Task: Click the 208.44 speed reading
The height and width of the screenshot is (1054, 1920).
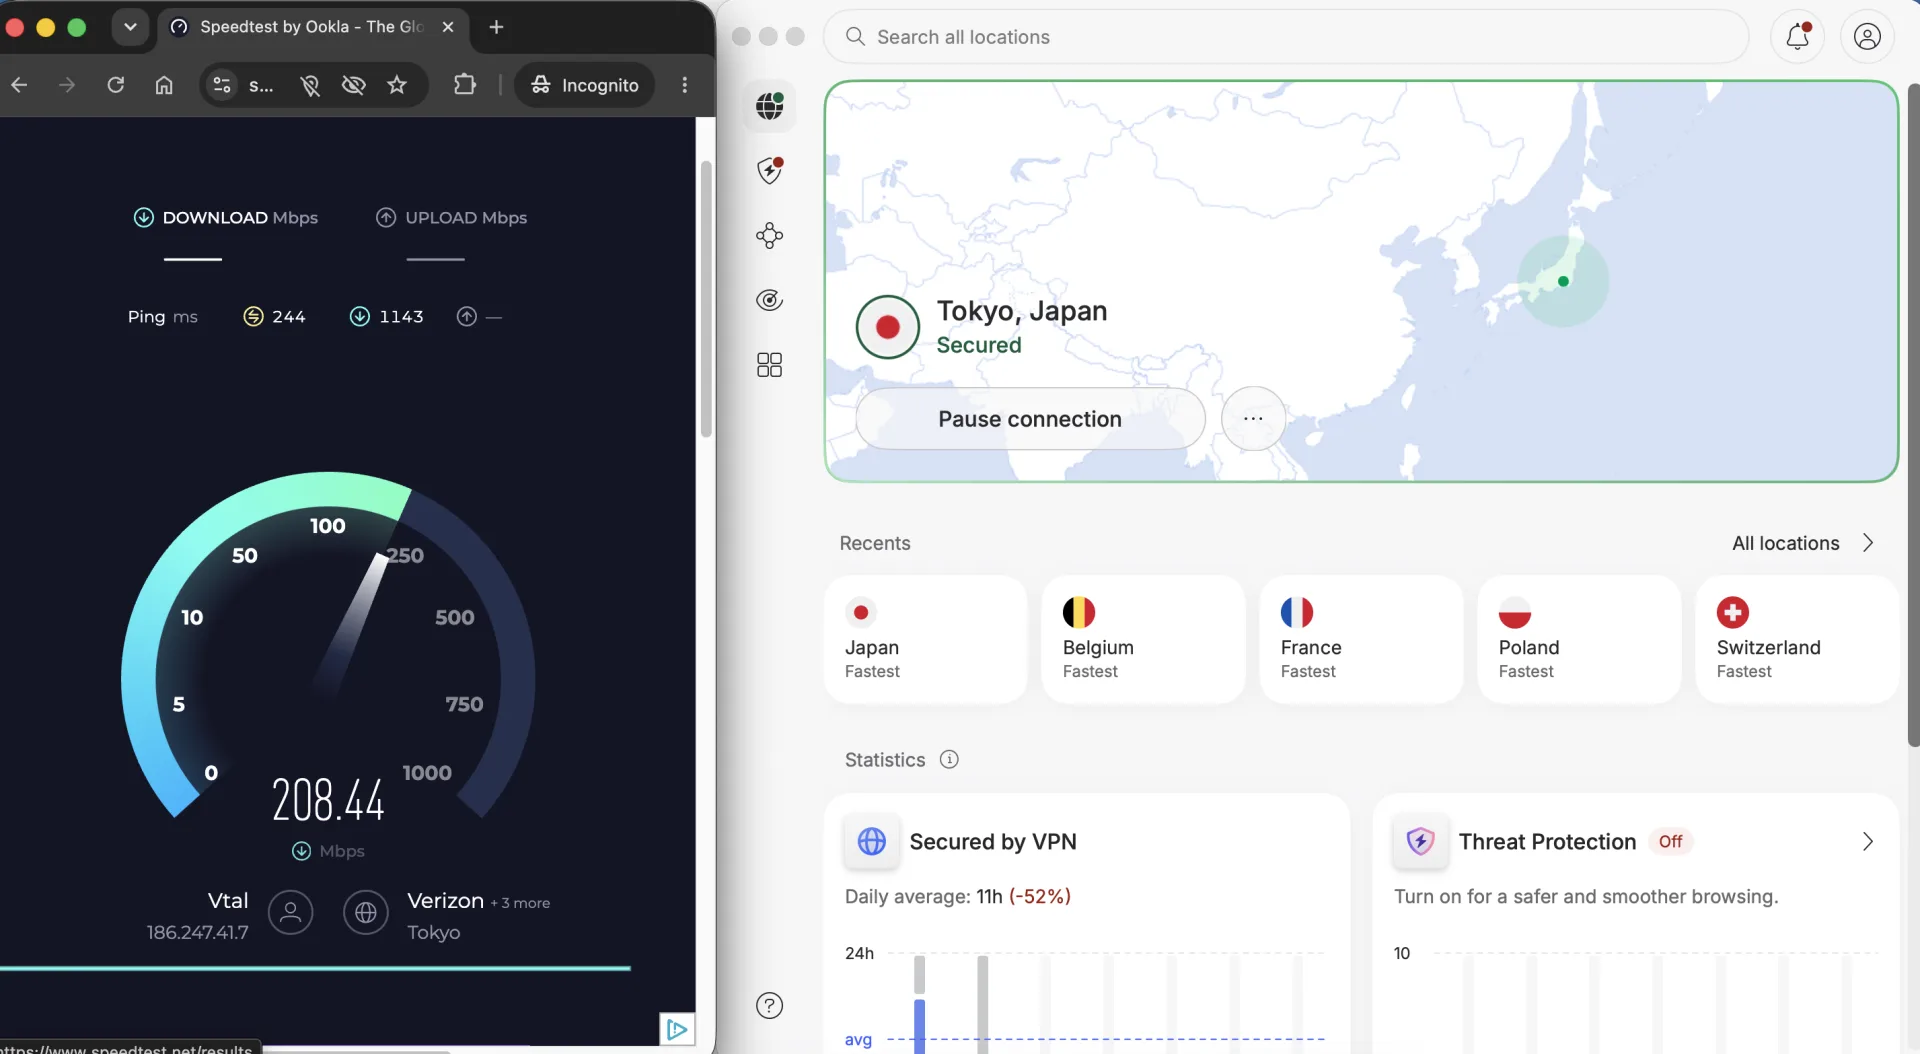Action: pyautogui.click(x=328, y=800)
